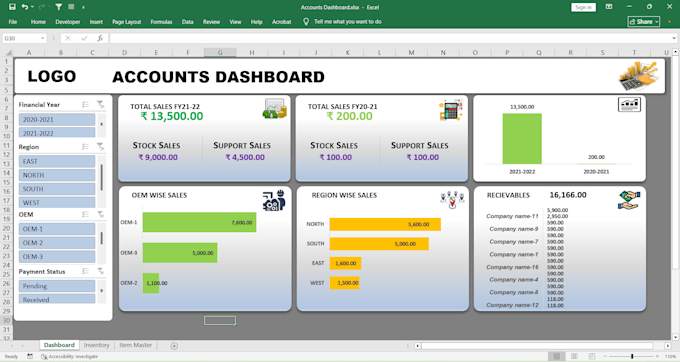This screenshot has width=680, height=362.
Task: Open the Review ribbon tab
Action: 211,22
